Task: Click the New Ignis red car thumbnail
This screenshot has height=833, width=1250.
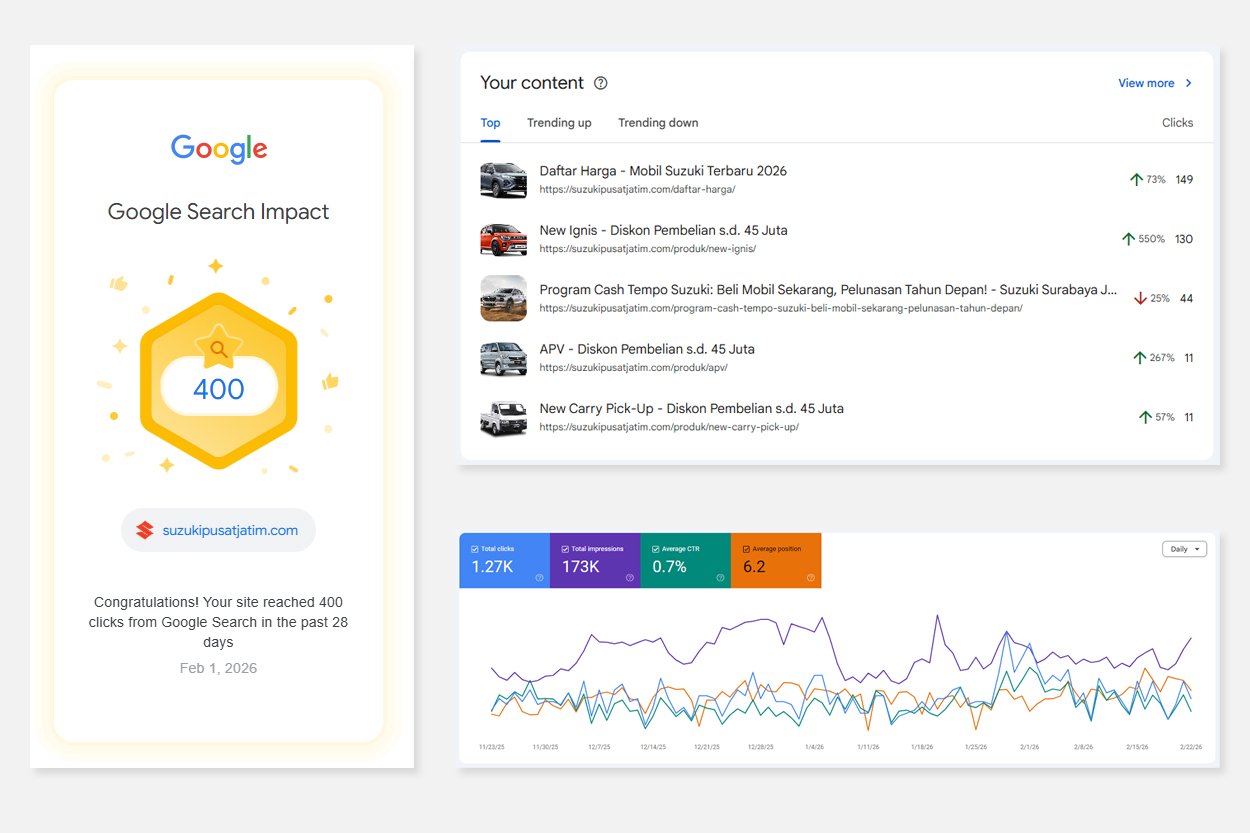Action: pyautogui.click(x=503, y=239)
